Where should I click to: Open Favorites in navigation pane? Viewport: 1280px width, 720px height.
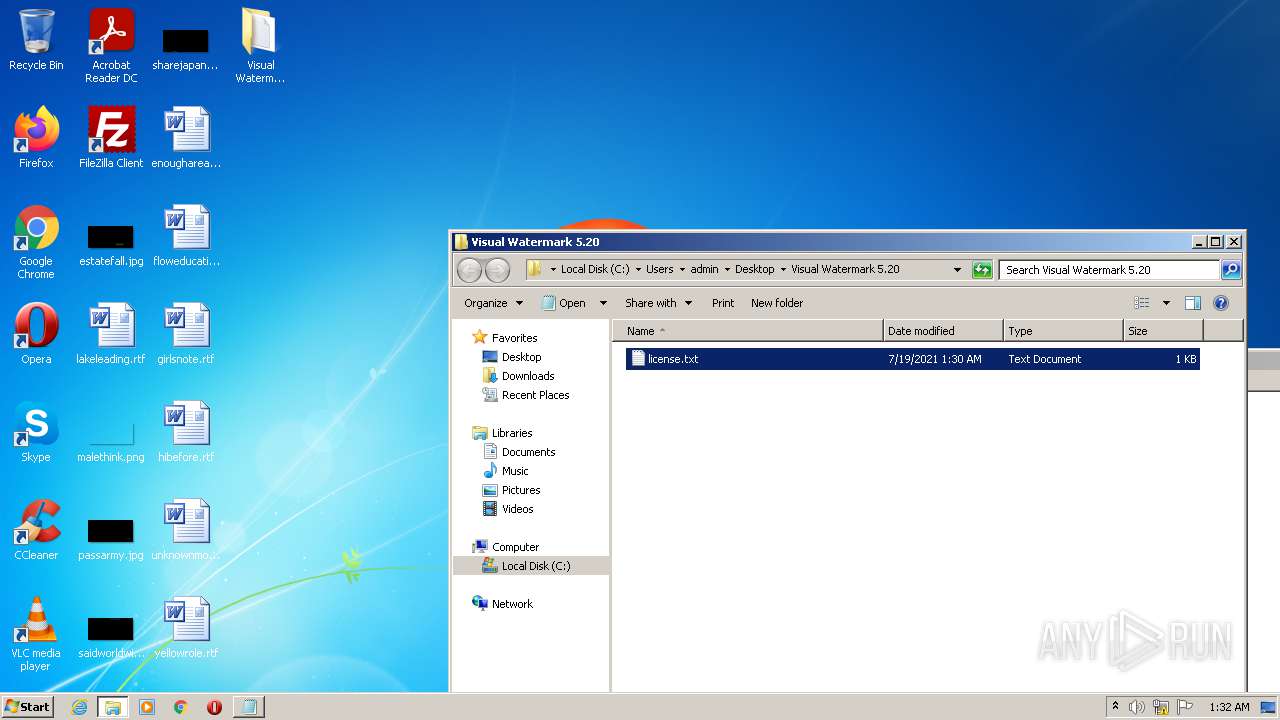pos(514,338)
